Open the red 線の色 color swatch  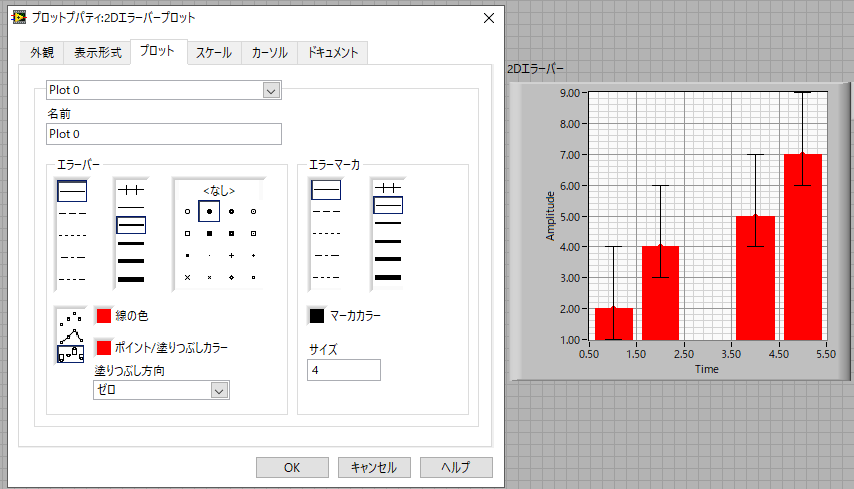(102, 316)
